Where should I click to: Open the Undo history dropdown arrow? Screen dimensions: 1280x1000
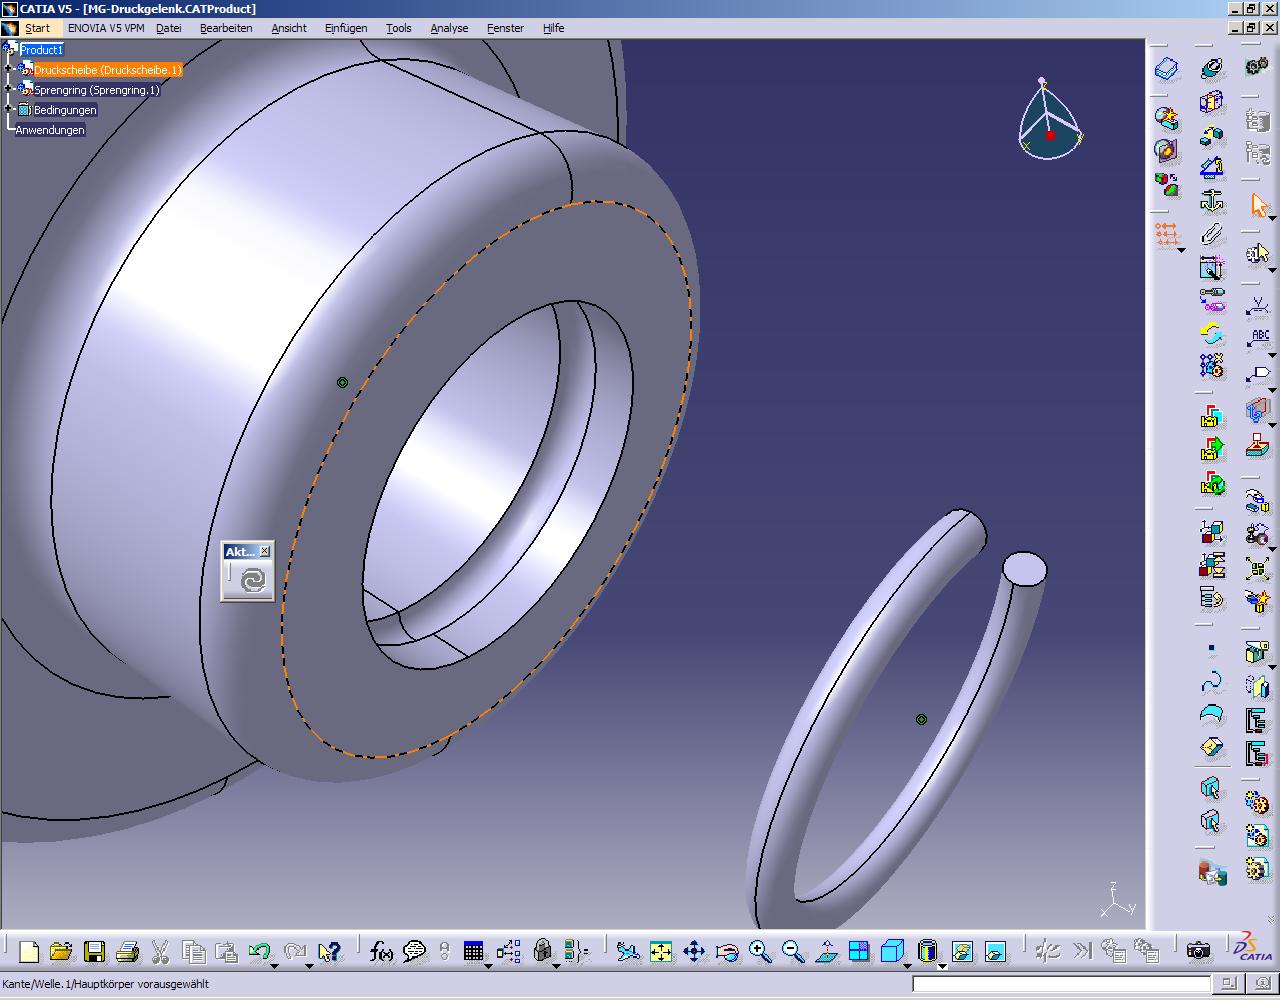[275, 965]
